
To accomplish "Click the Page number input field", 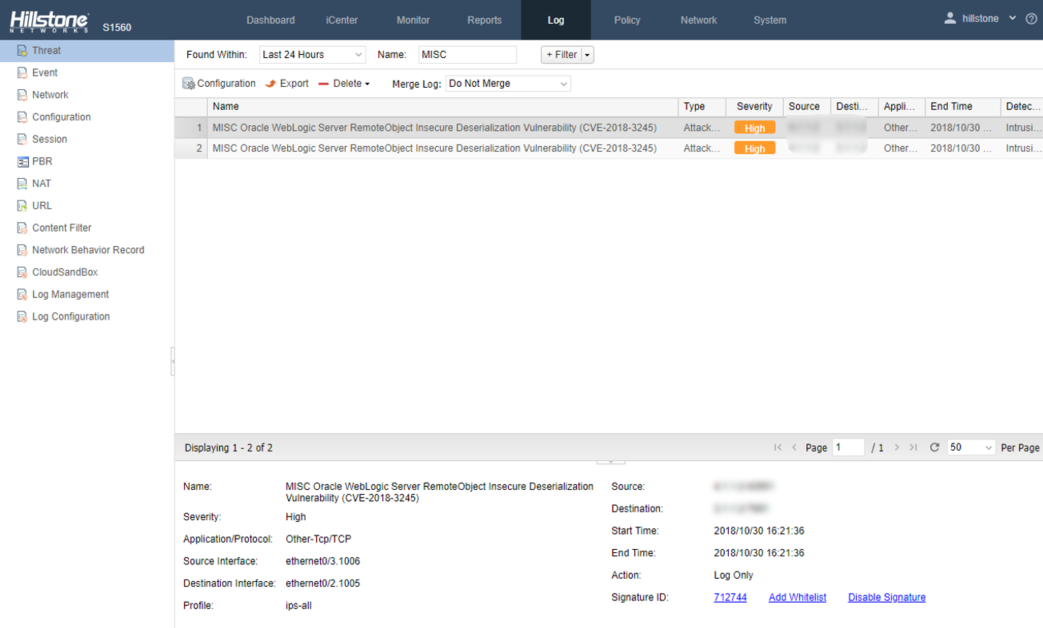I will [x=848, y=448].
